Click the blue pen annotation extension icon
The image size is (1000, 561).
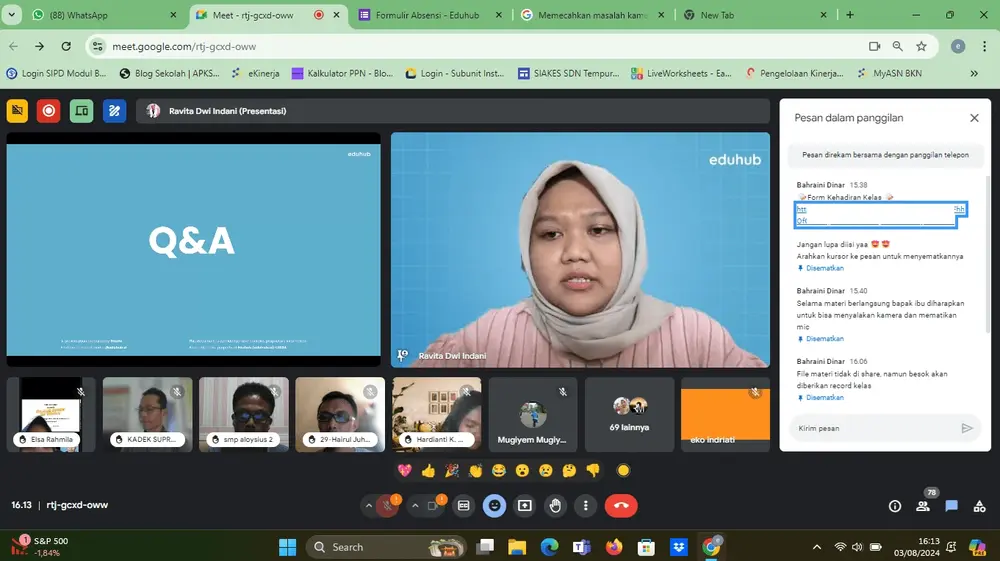pos(114,111)
